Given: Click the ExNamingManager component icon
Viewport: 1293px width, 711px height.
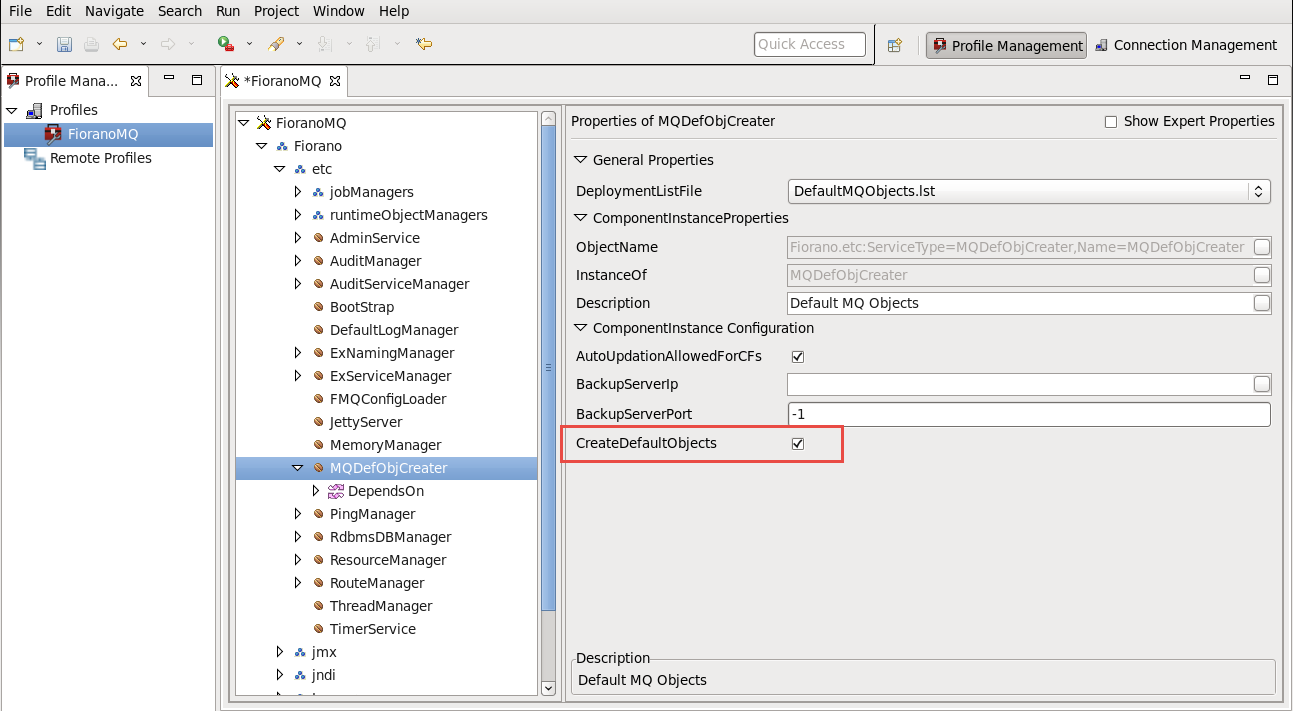Looking at the screenshot, I should click(318, 353).
